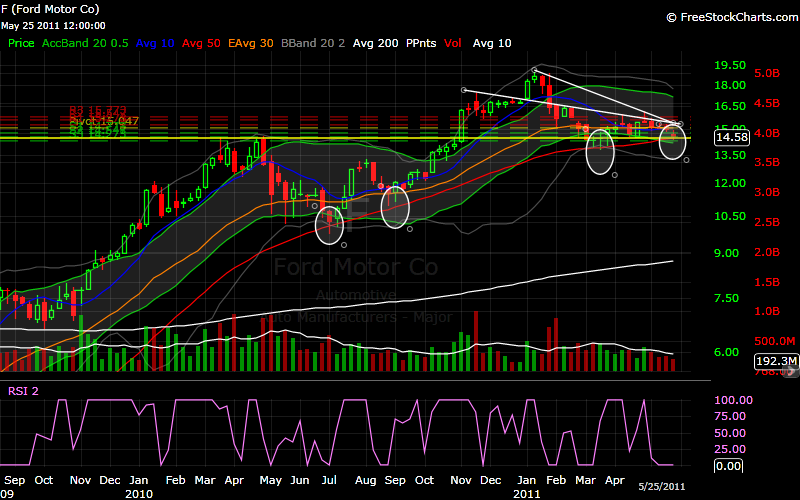The image size is (800, 500).
Task: Select the orange EAvg 30 indicator label
Action: 251,43
